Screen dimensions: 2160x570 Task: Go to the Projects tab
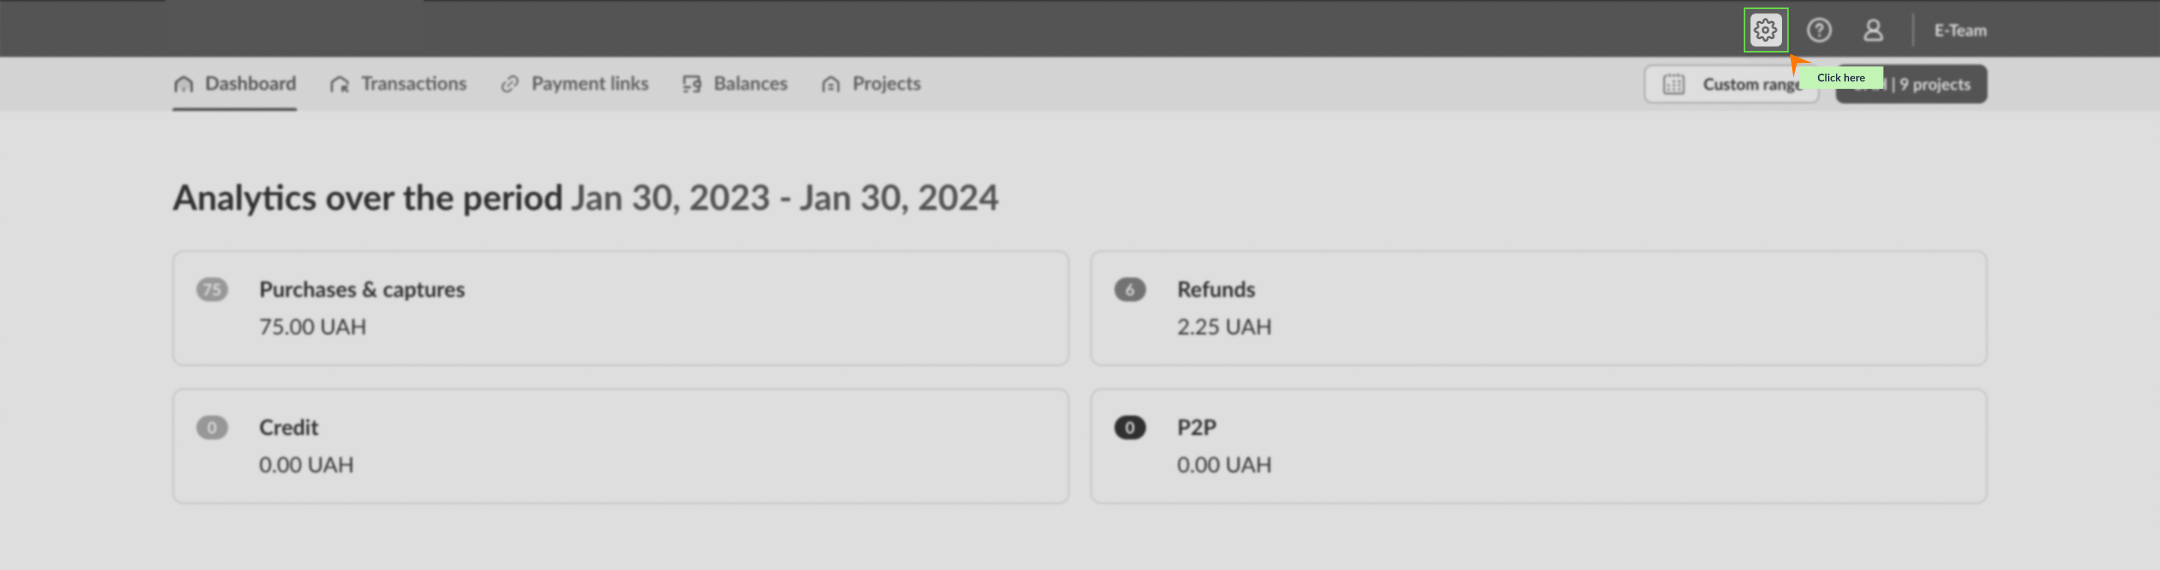pos(886,84)
